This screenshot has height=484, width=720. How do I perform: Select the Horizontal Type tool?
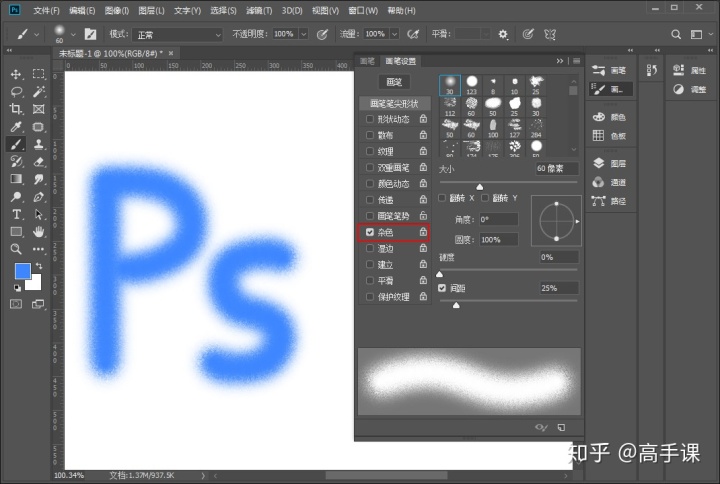click(16, 214)
